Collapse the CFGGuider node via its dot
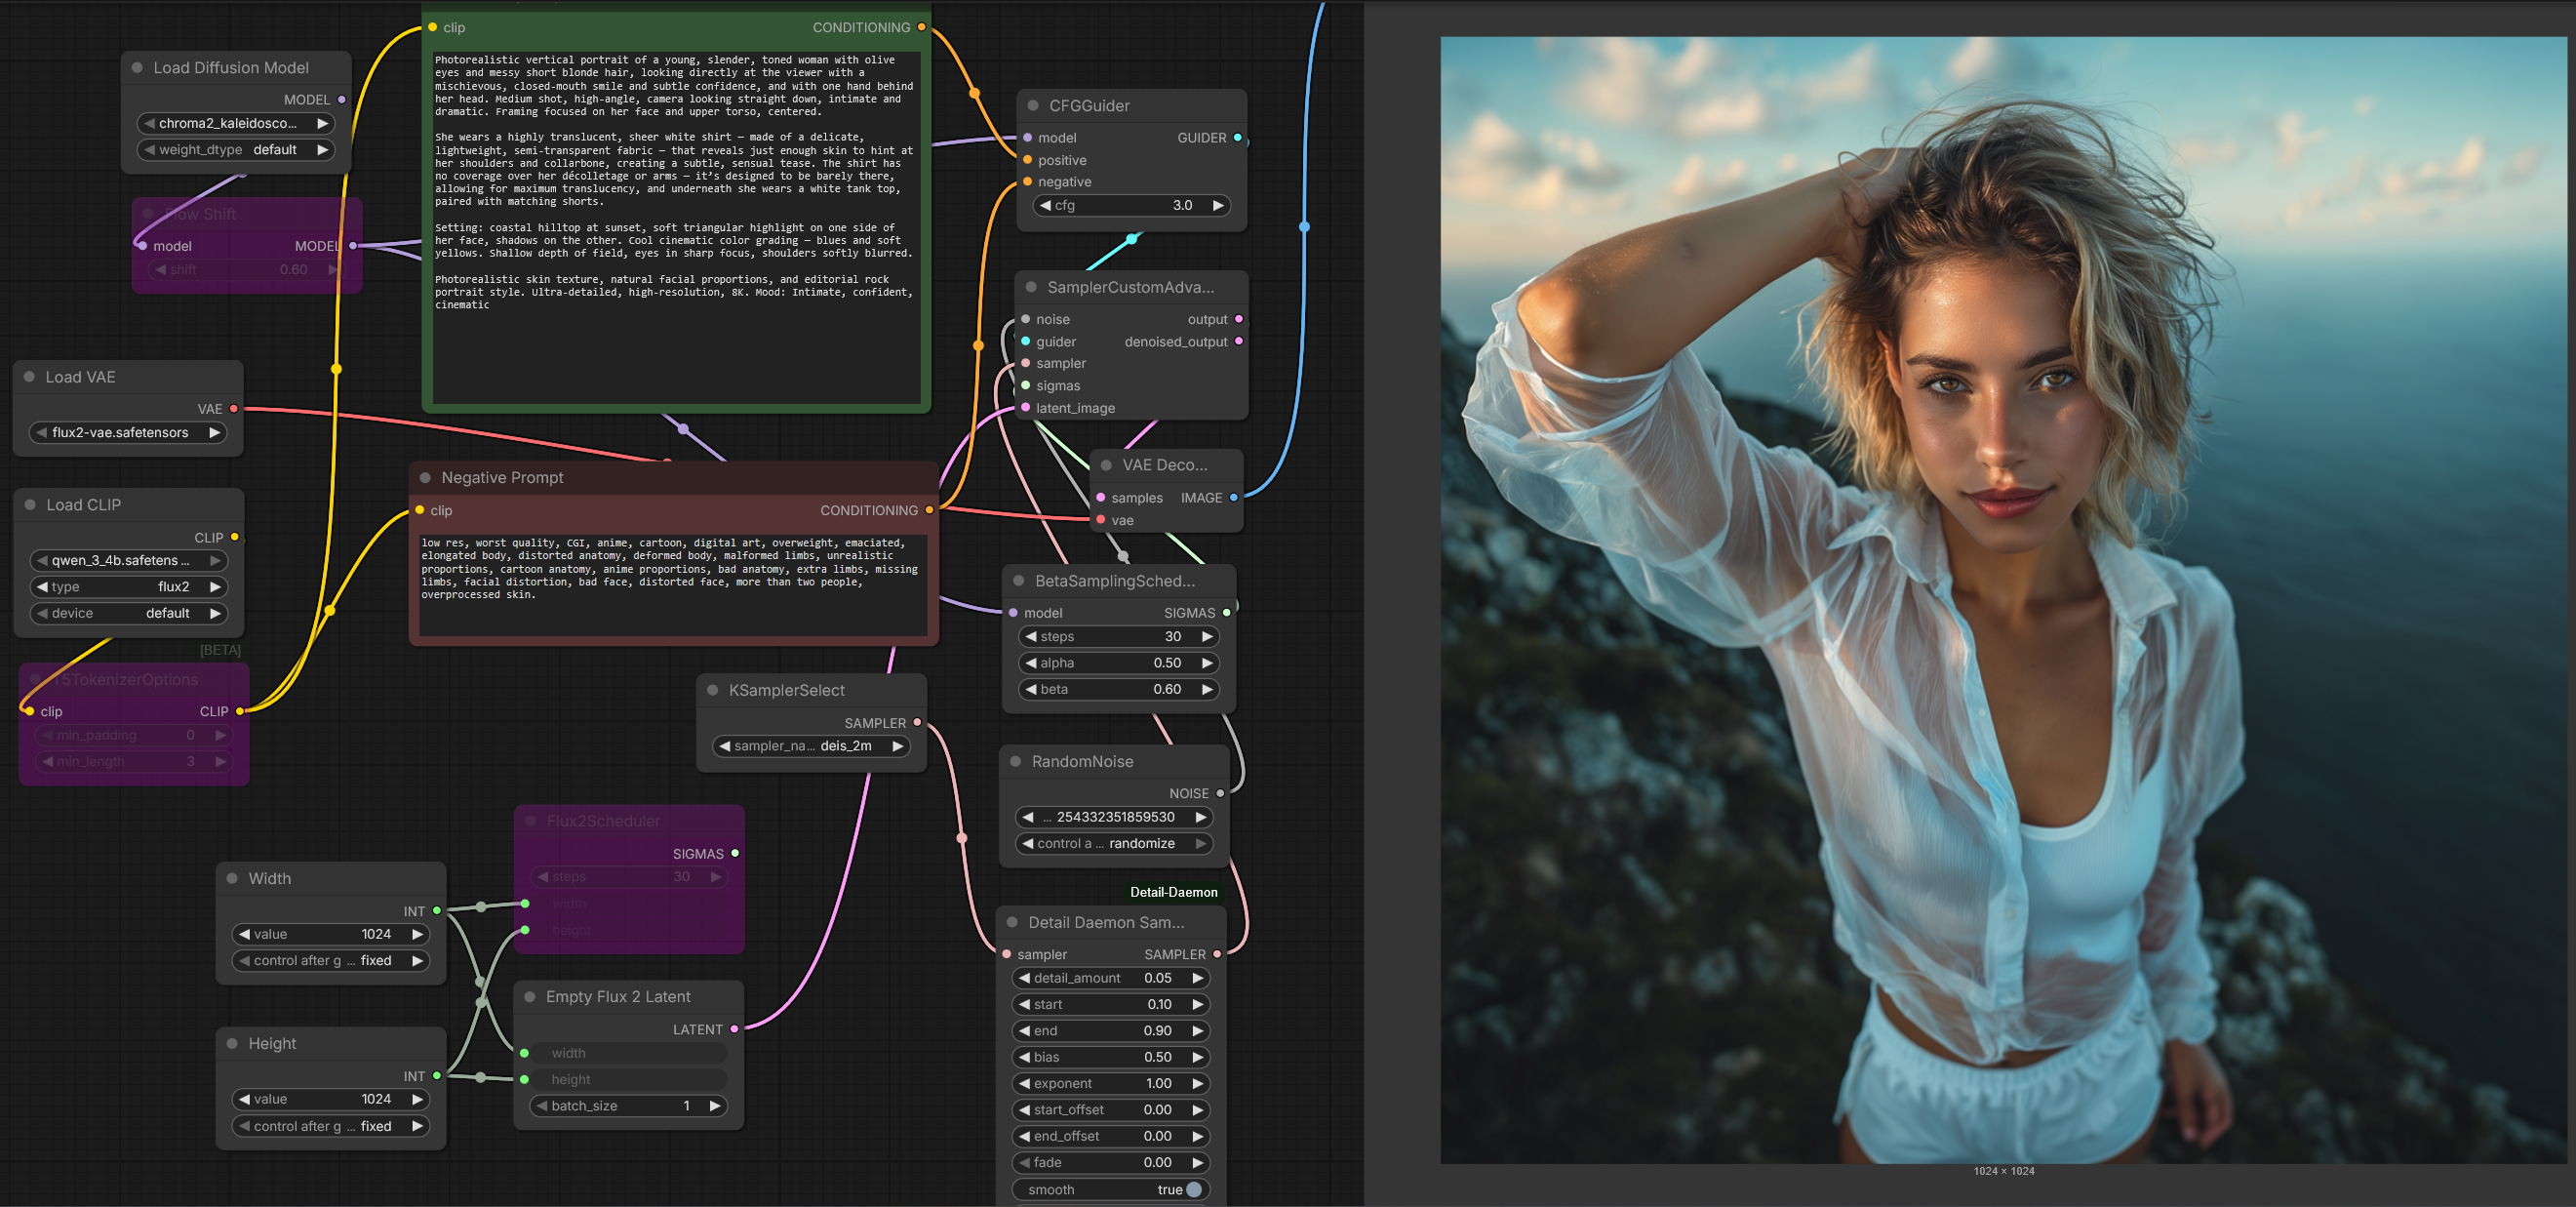Screen dimensions: 2576x1207 pos(1033,106)
